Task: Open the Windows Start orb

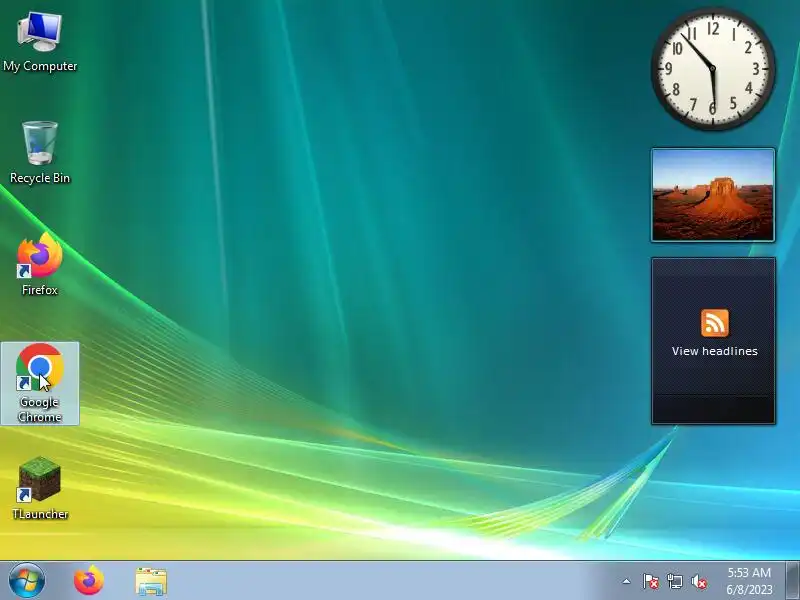Action: click(27, 581)
